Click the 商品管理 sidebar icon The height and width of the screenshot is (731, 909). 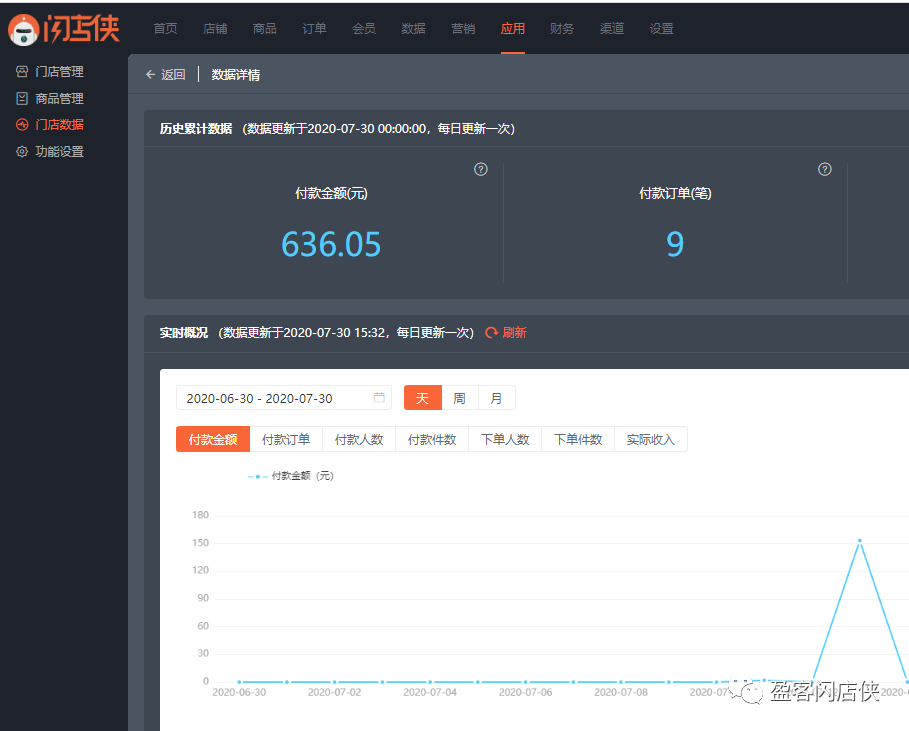(22, 99)
